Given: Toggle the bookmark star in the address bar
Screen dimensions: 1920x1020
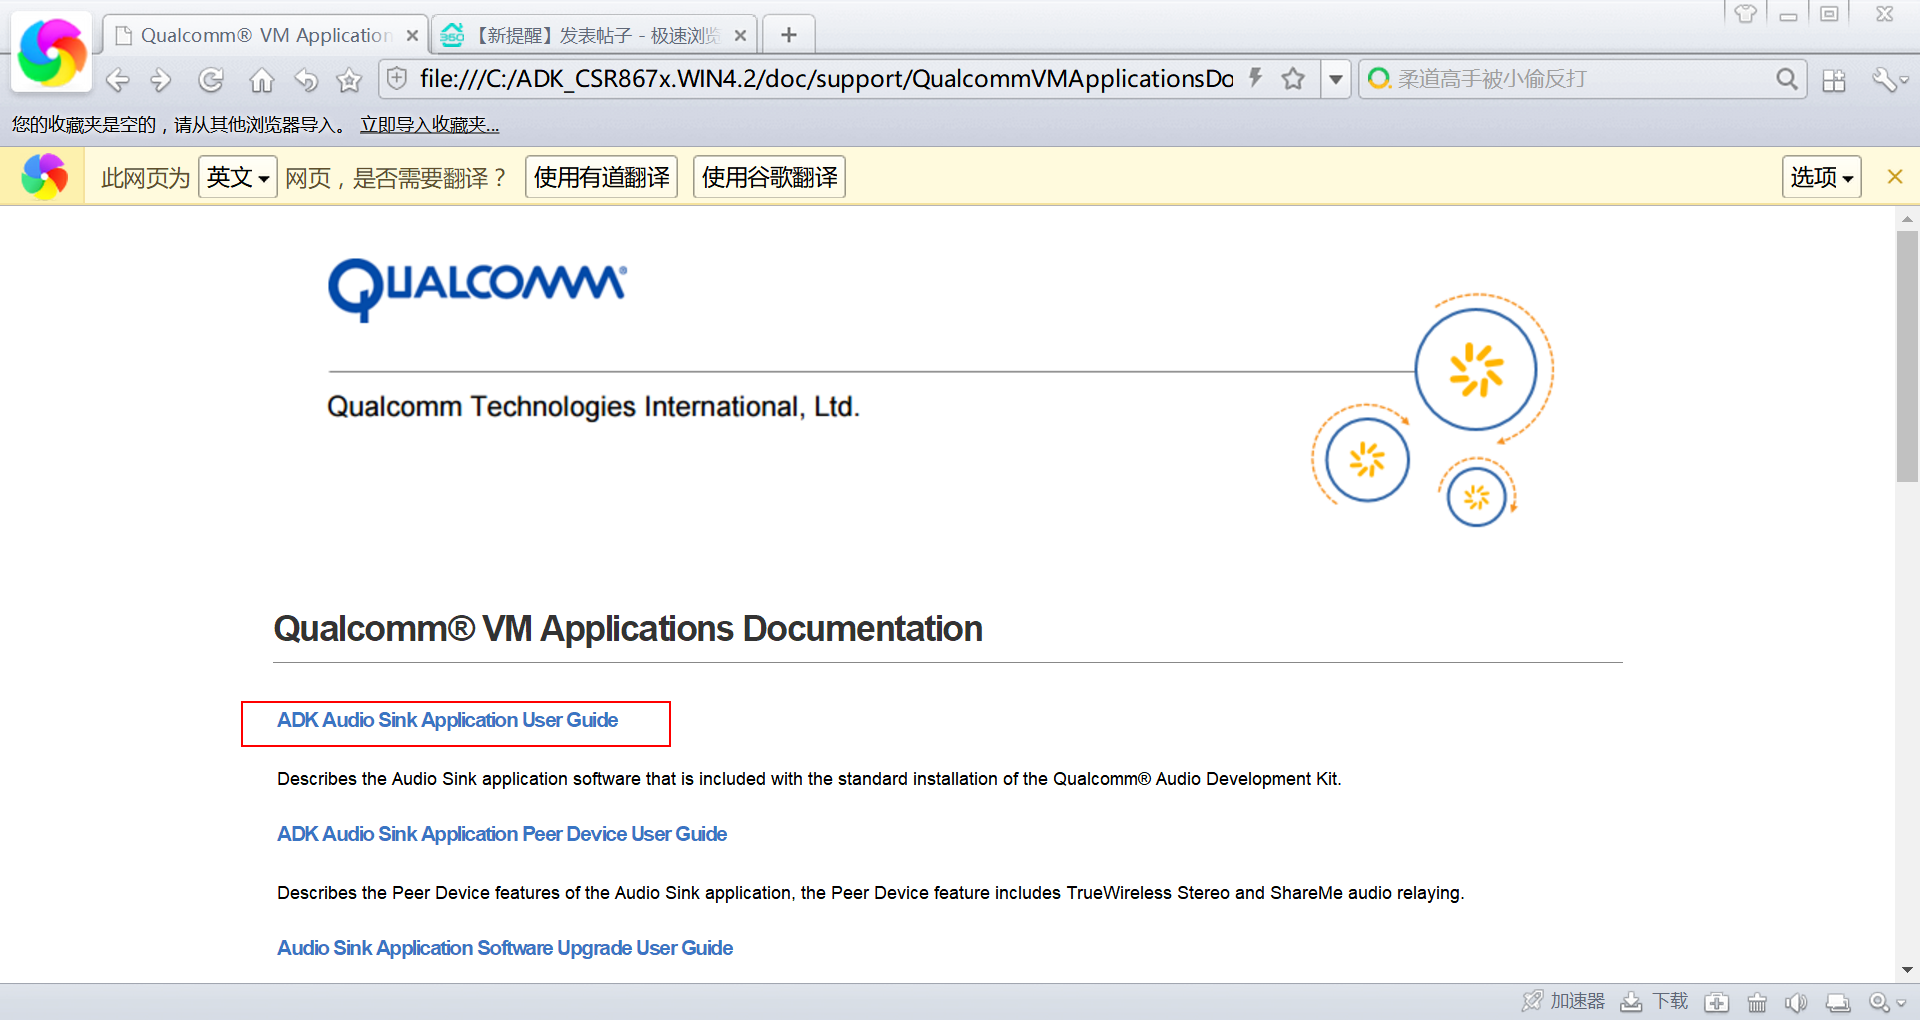Looking at the screenshot, I should [x=1293, y=79].
